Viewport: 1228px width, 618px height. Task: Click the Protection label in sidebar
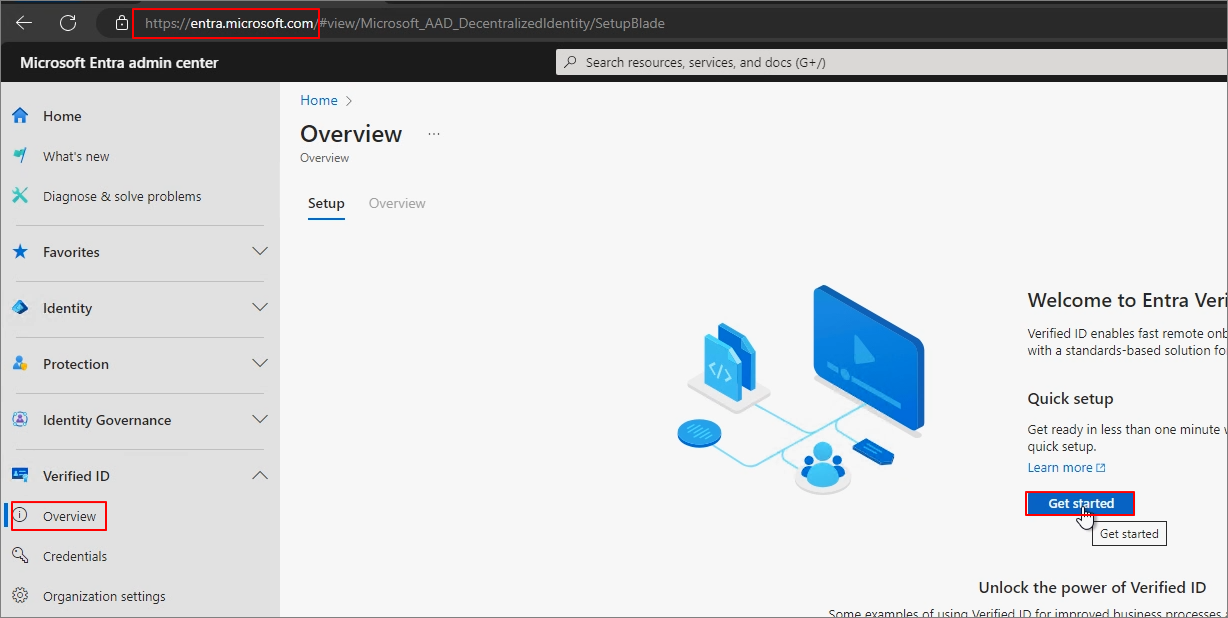(x=76, y=364)
